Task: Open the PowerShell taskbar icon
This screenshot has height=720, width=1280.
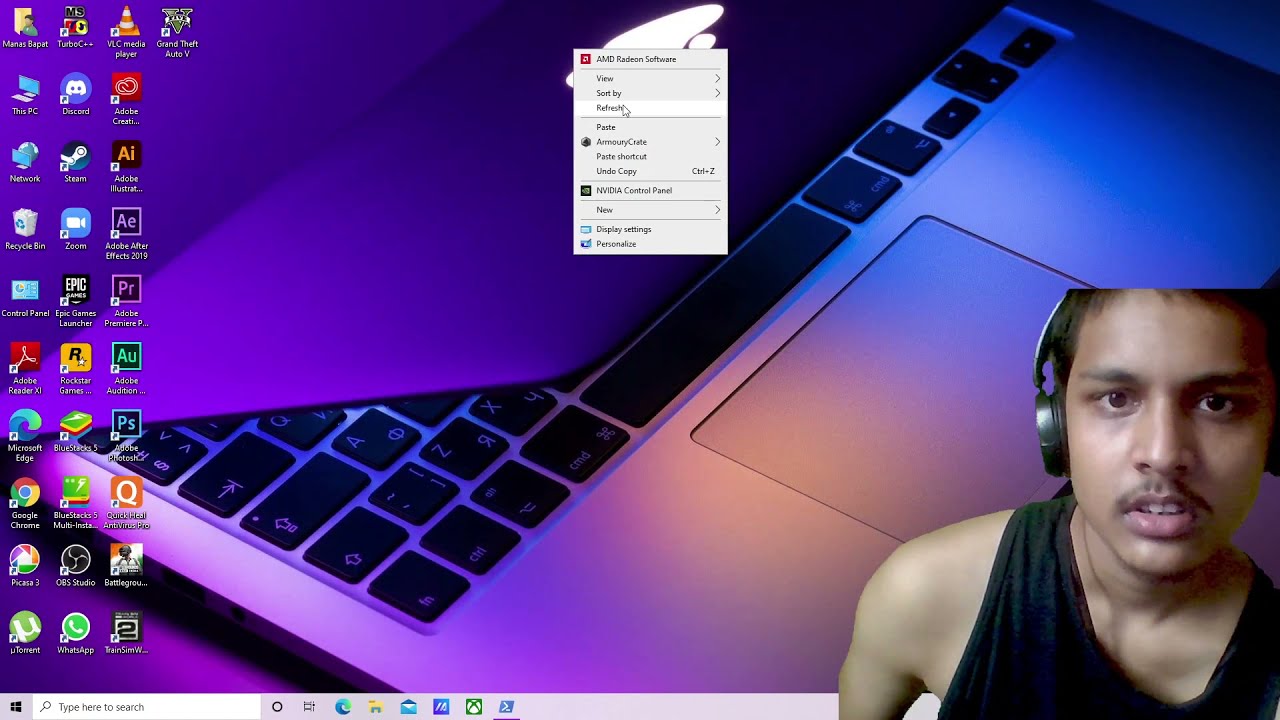Action: click(507, 707)
